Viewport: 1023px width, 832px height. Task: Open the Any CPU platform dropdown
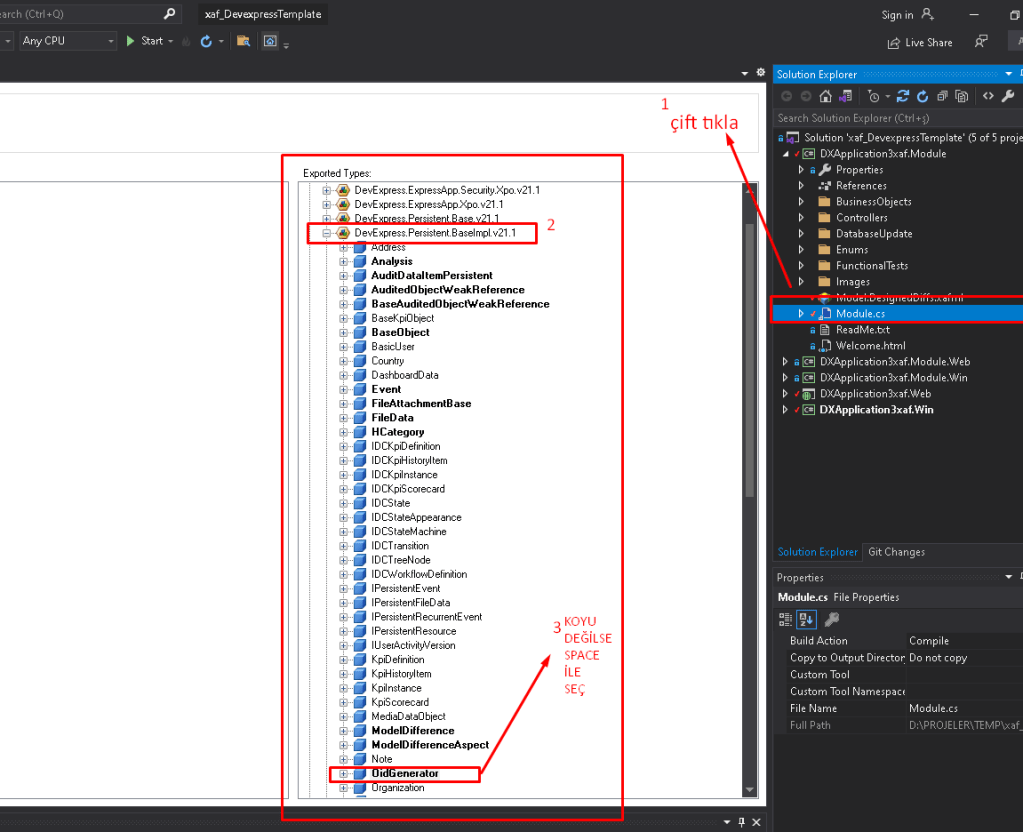[x=68, y=41]
